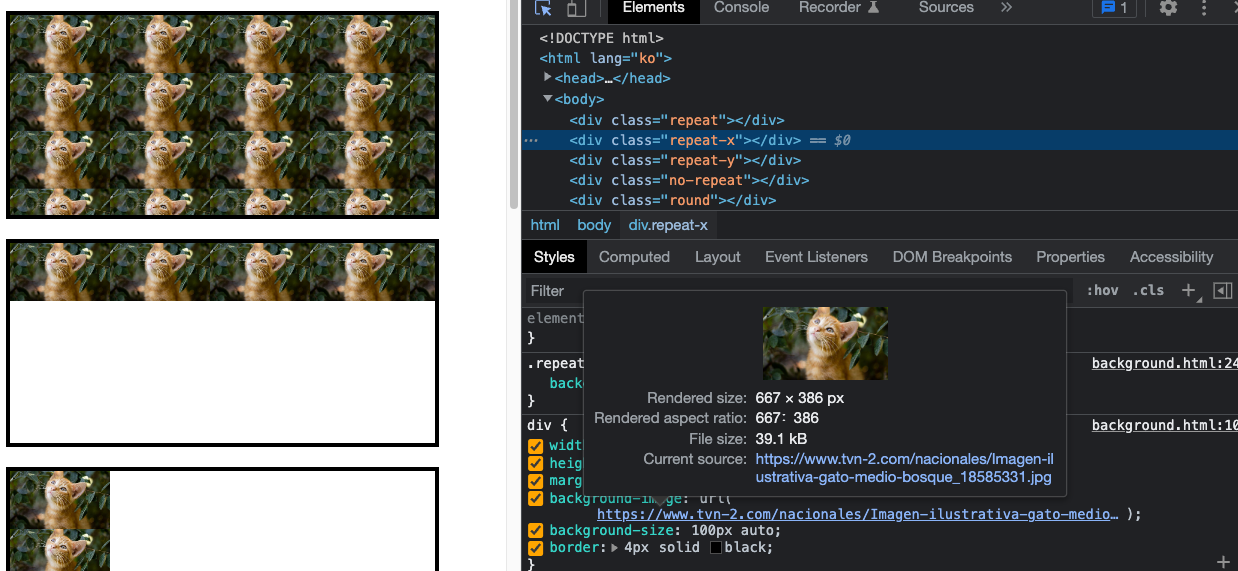Viewport: 1238px width, 571px height.
Task: Open the DOM Breakpoints tab
Action: [952, 257]
